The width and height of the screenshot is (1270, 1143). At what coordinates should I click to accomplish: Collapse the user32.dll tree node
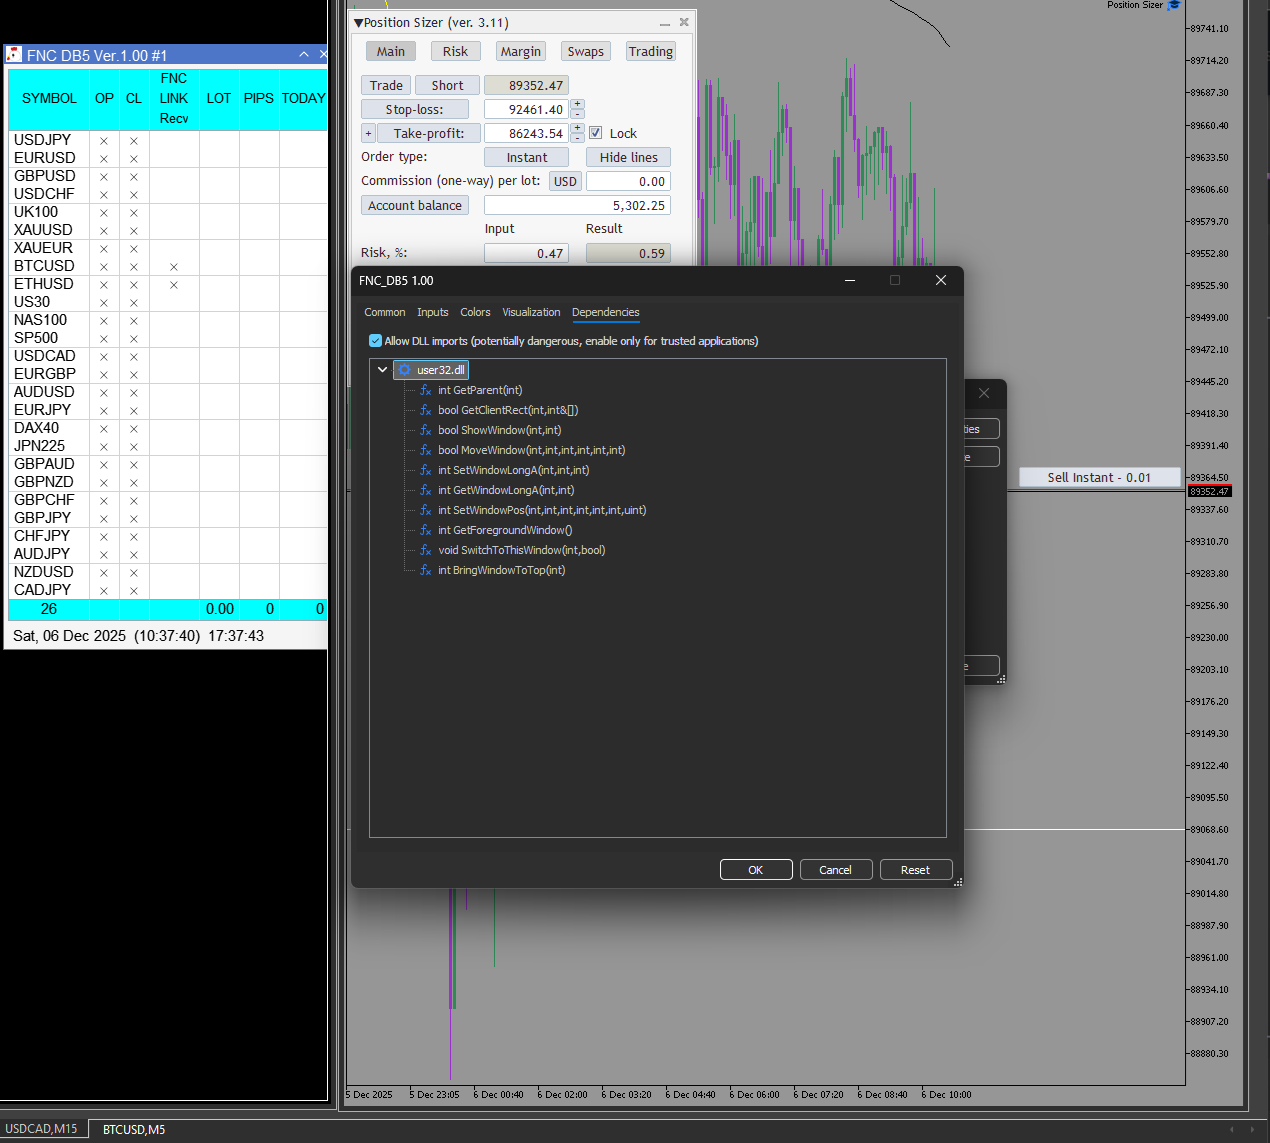pos(382,370)
